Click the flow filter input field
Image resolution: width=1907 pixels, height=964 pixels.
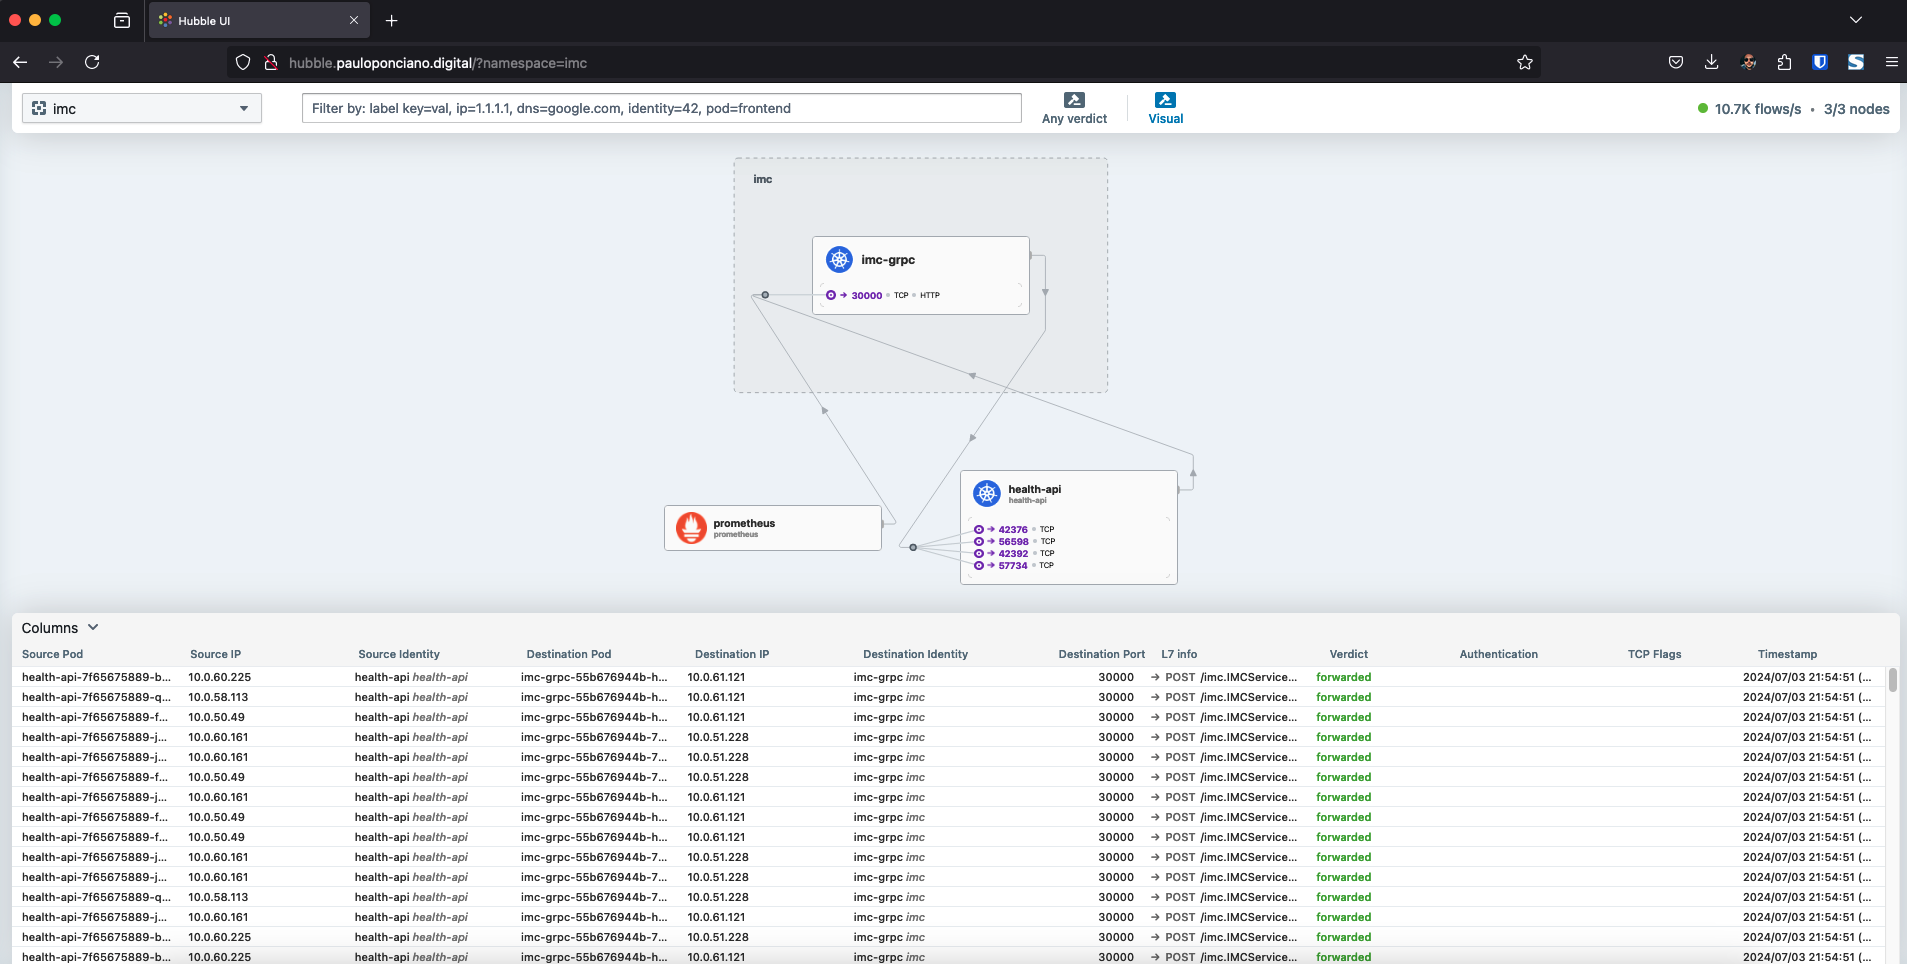point(661,108)
